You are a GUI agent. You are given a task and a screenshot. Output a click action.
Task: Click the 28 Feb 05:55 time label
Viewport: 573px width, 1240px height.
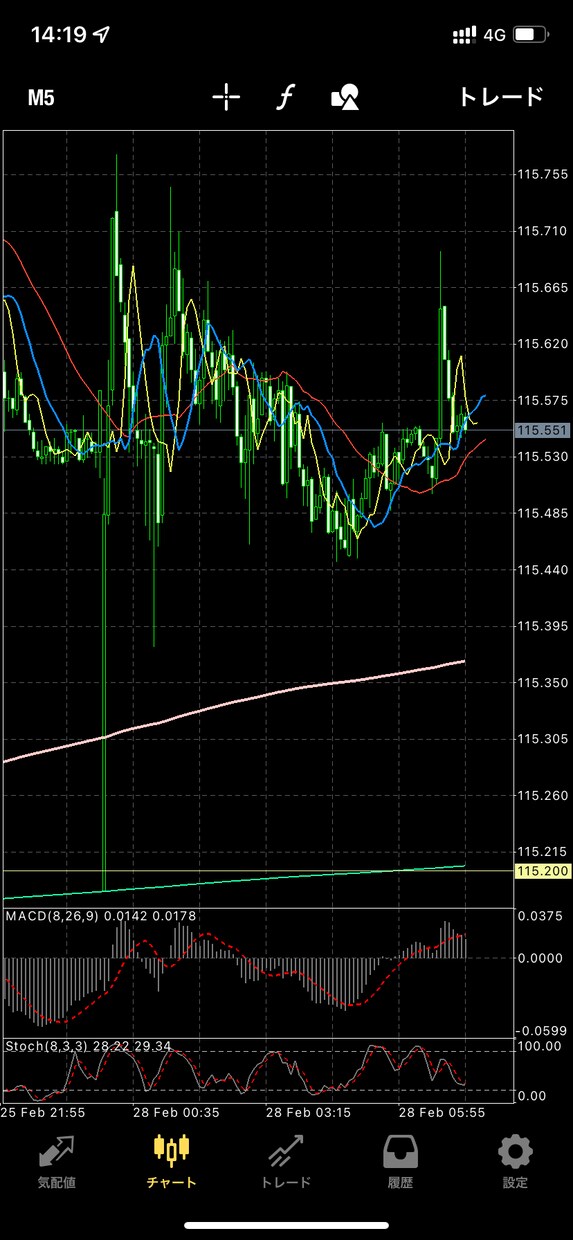coord(441,1112)
